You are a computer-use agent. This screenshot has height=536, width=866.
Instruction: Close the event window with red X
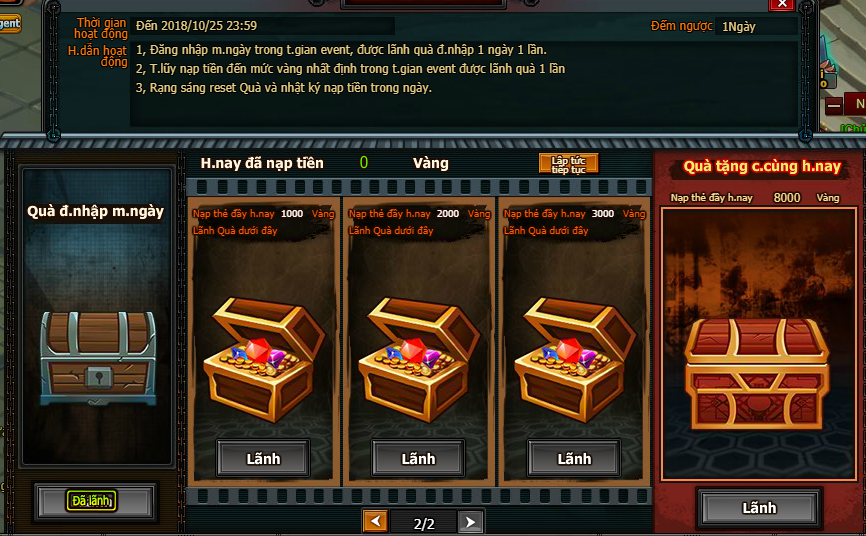click(x=782, y=4)
